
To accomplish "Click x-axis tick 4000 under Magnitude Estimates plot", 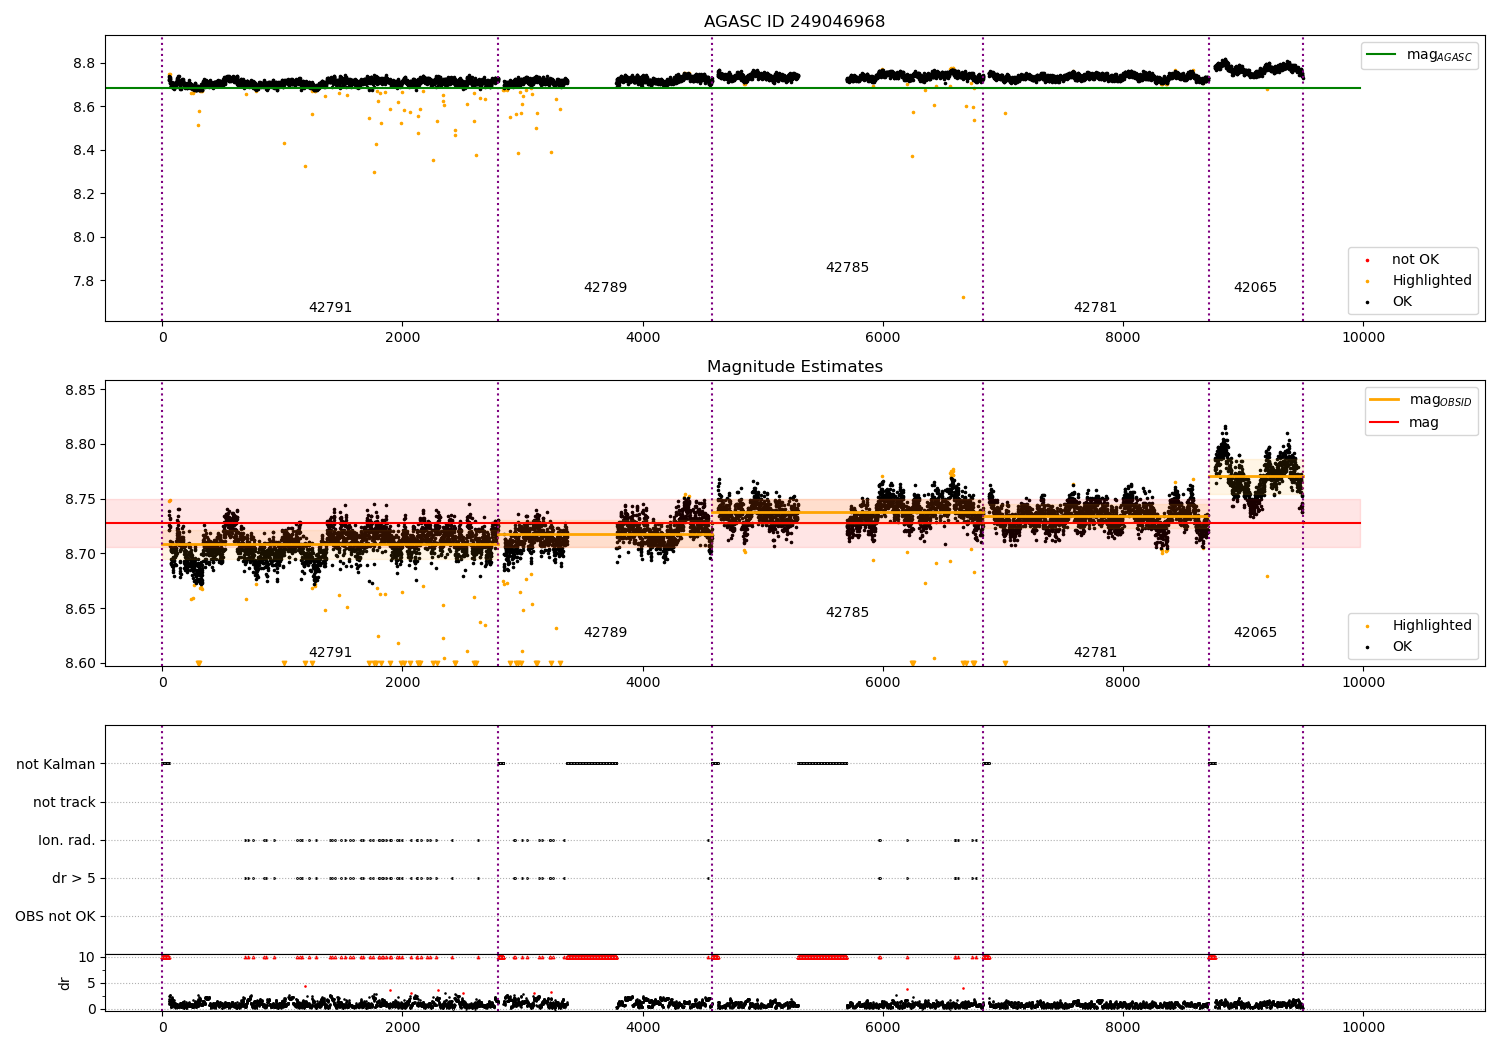I will 643,683.
